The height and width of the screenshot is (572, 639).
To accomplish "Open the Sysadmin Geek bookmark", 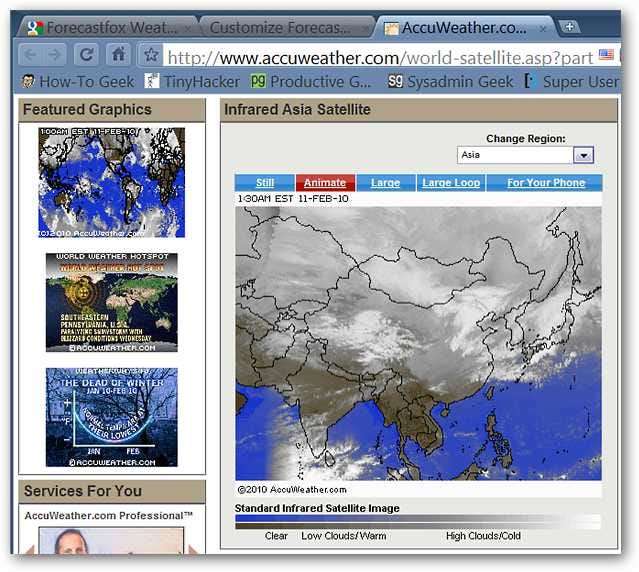I will 450,81.
